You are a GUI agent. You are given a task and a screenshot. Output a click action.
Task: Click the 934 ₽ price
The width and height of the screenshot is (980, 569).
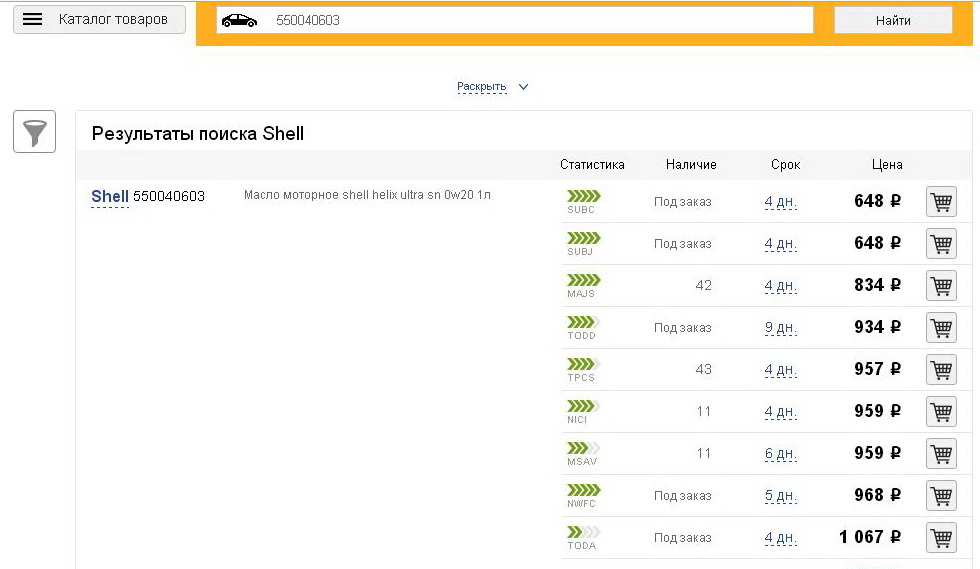click(878, 327)
